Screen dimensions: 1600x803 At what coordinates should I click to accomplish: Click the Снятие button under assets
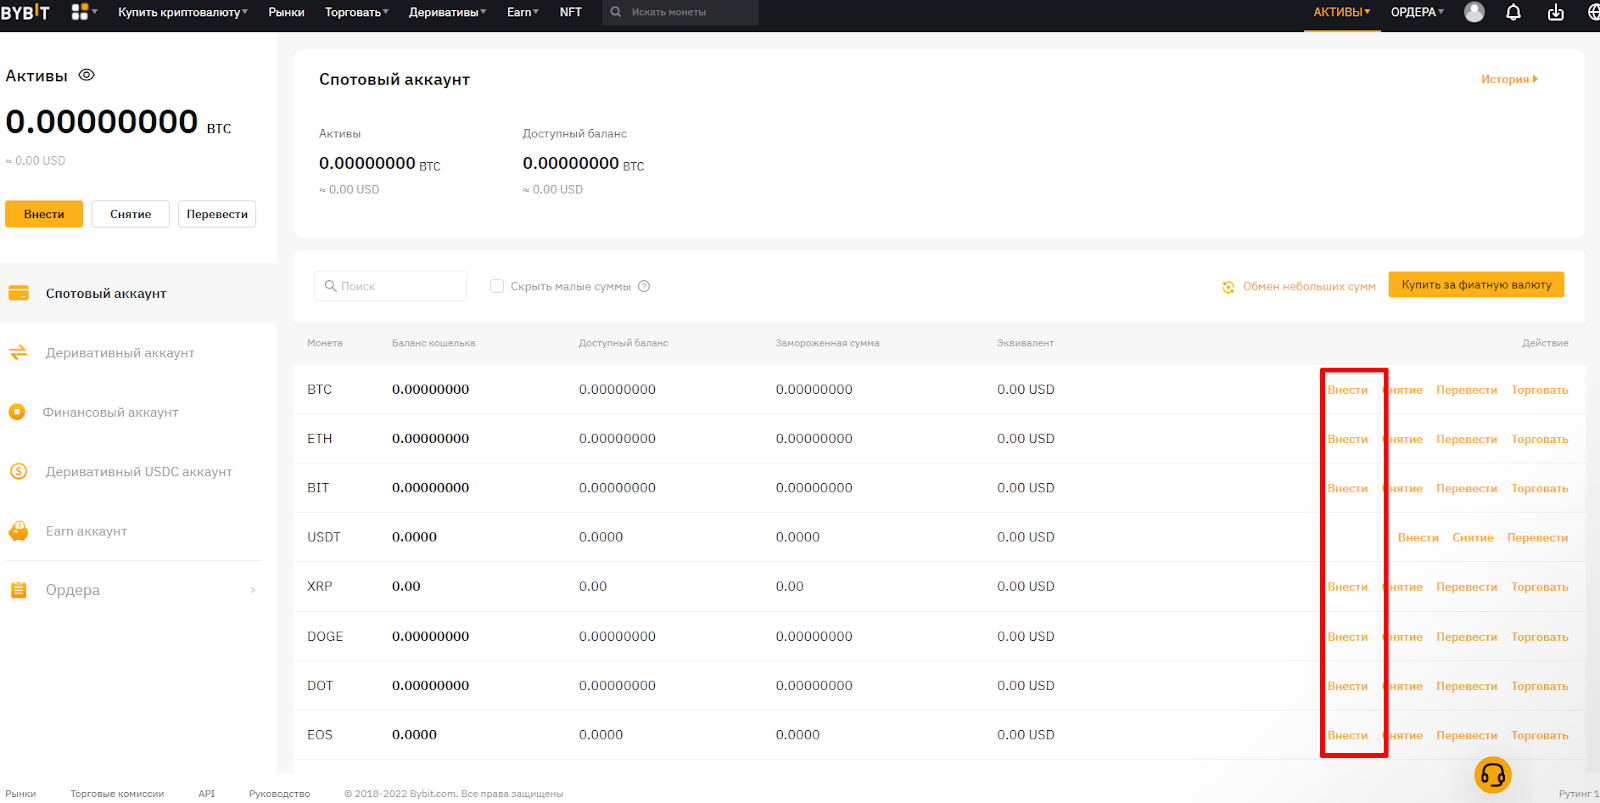click(x=131, y=214)
